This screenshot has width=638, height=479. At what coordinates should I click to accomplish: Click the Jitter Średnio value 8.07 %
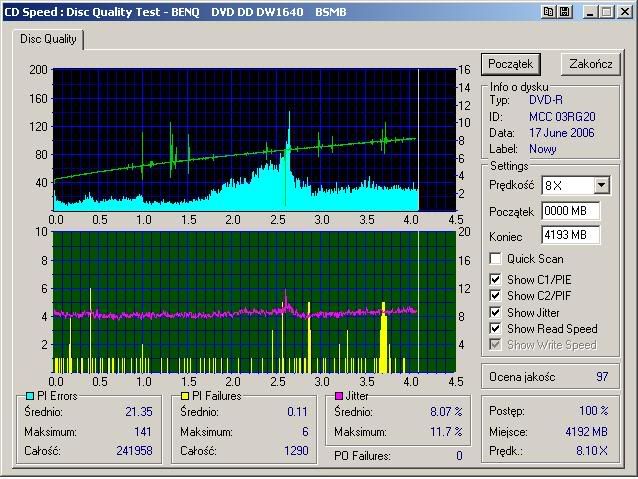[x=446, y=411]
